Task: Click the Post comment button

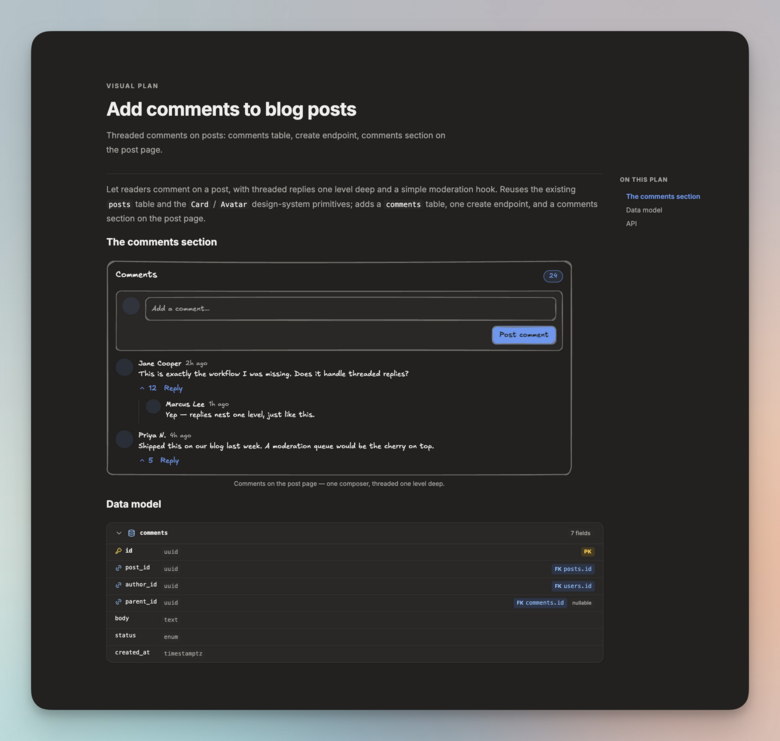Action: (x=524, y=335)
